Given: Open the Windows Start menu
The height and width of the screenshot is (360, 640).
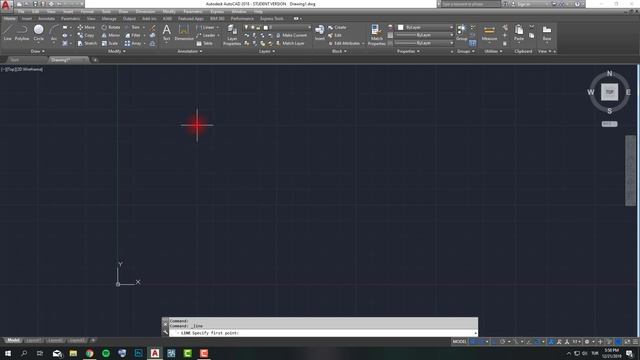Looking at the screenshot, I should (x=8, y=353).
